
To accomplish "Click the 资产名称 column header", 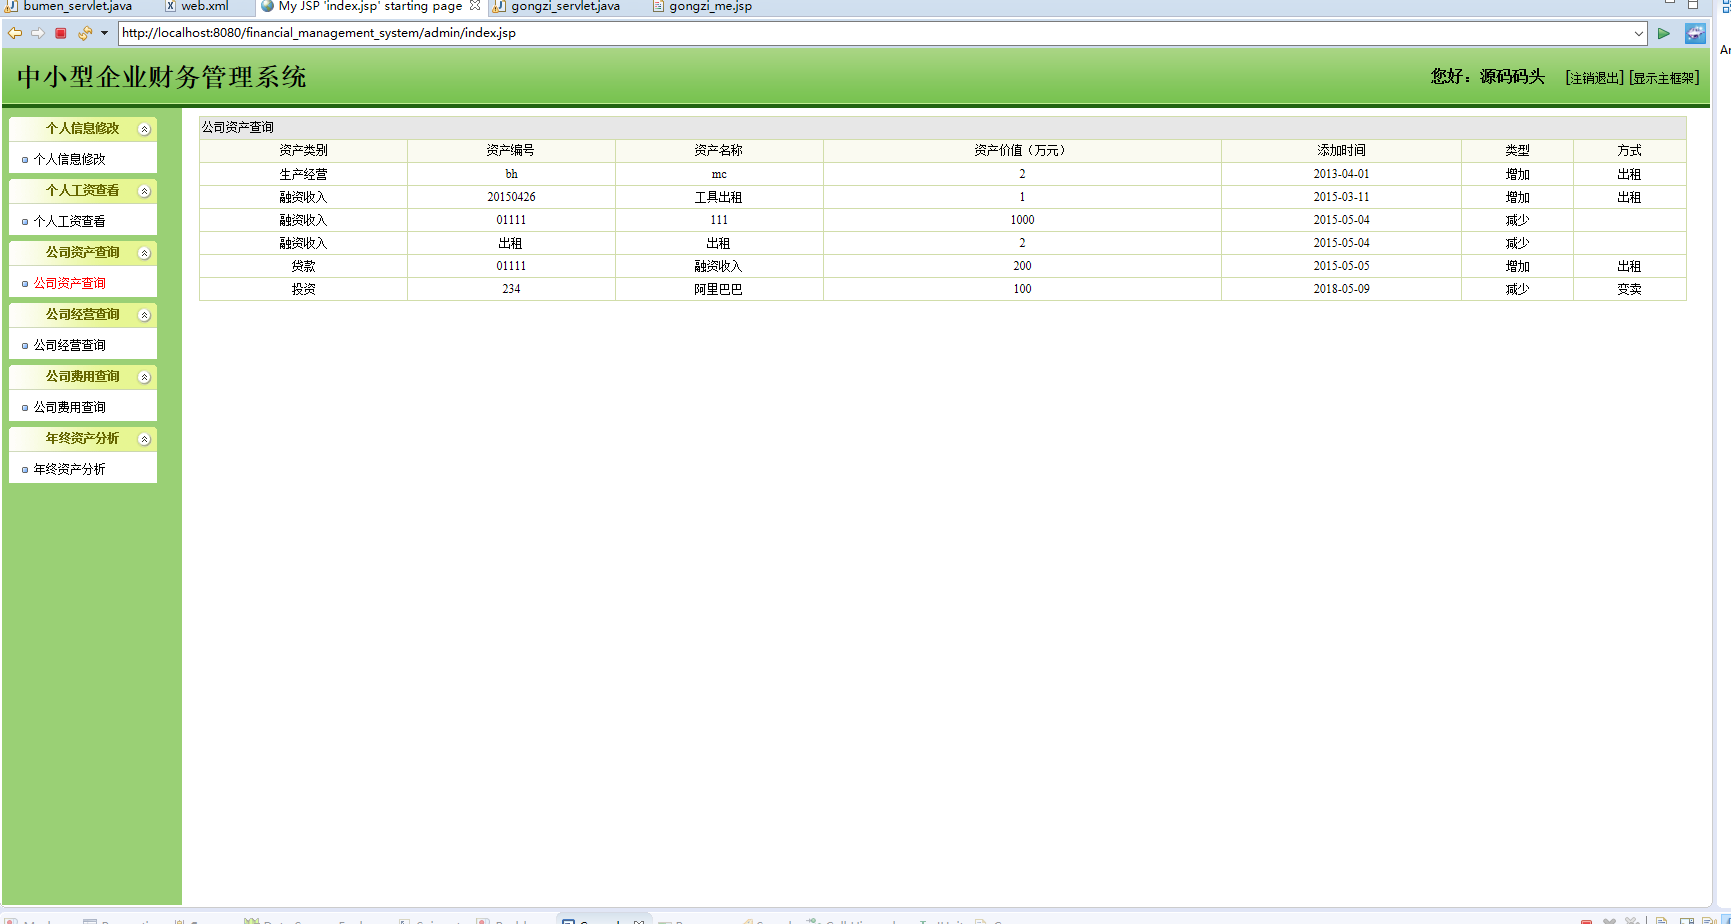I will coord(719,150).
